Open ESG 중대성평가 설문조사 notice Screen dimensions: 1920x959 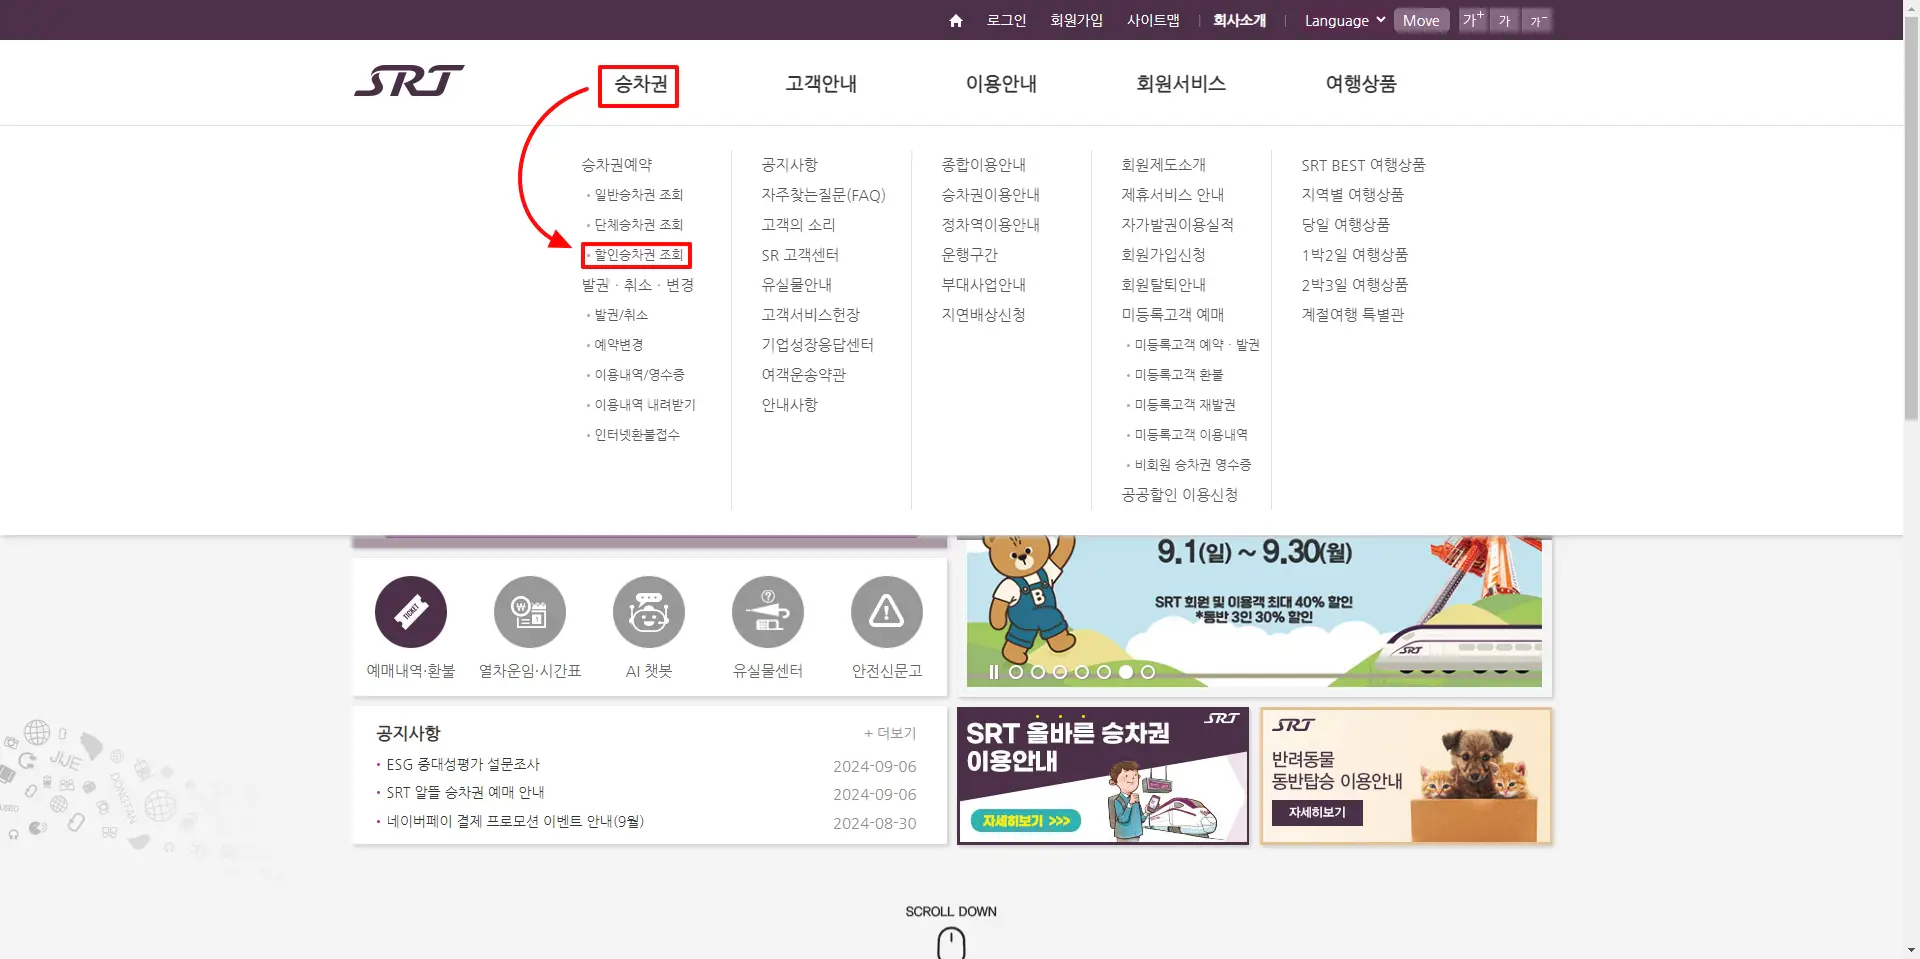pyautogui.click(x=463, y=764)
